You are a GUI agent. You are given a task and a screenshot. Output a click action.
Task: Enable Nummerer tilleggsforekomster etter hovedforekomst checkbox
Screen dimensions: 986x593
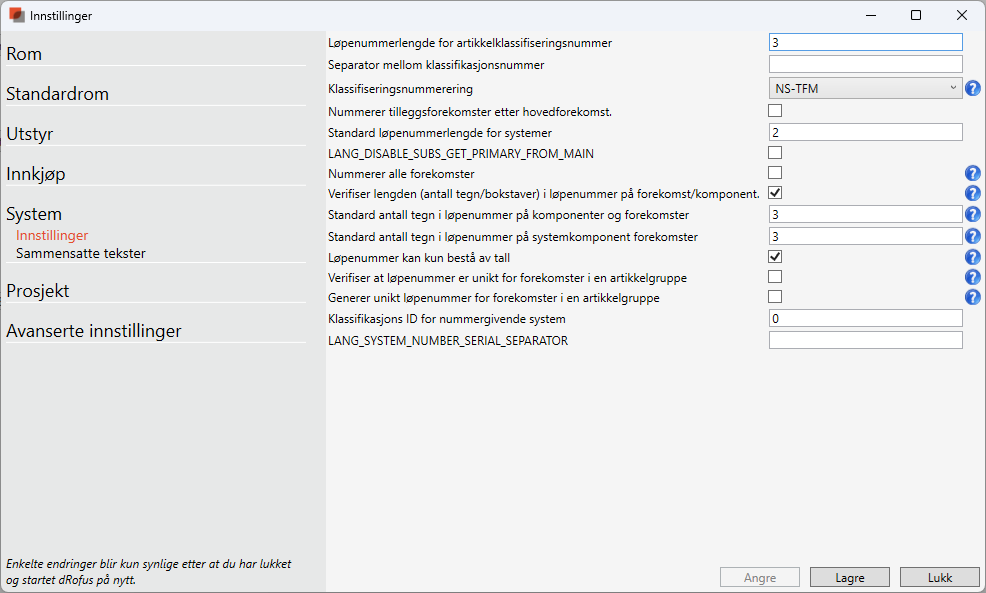point(775,111)
